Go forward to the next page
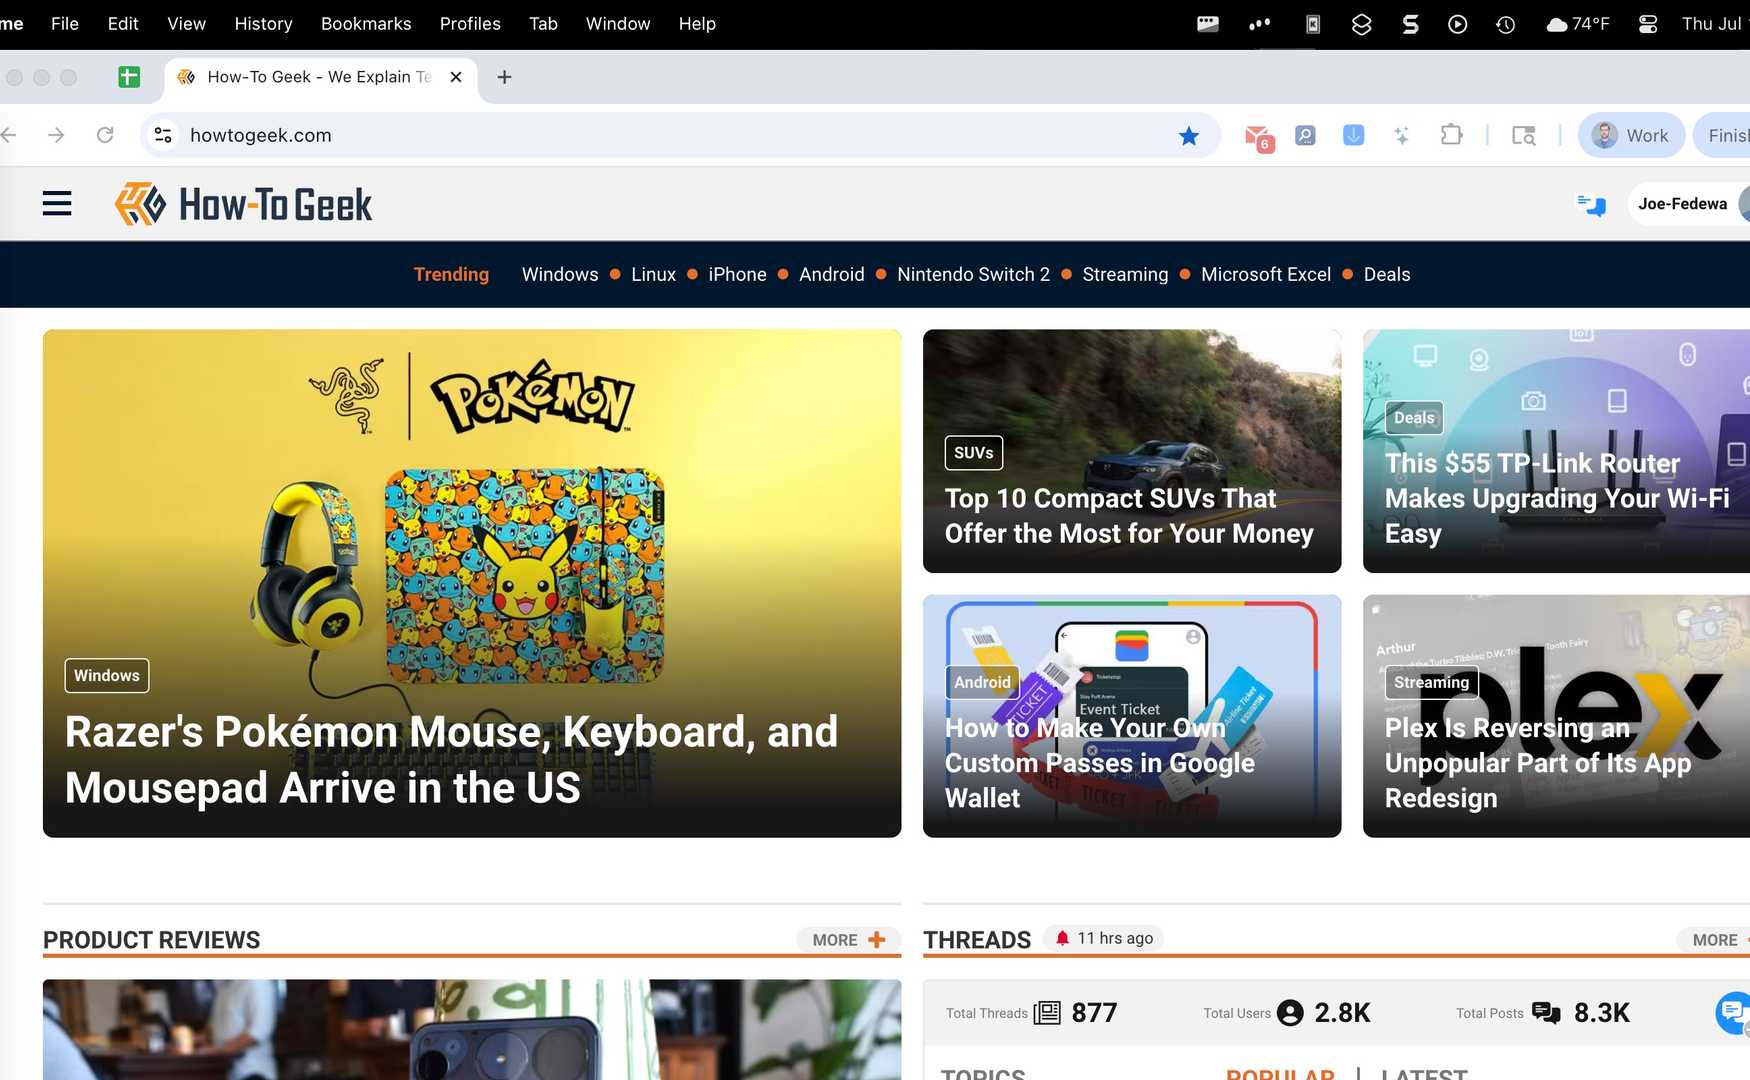Viewport: 1750px width, 1080px height. 56,135
